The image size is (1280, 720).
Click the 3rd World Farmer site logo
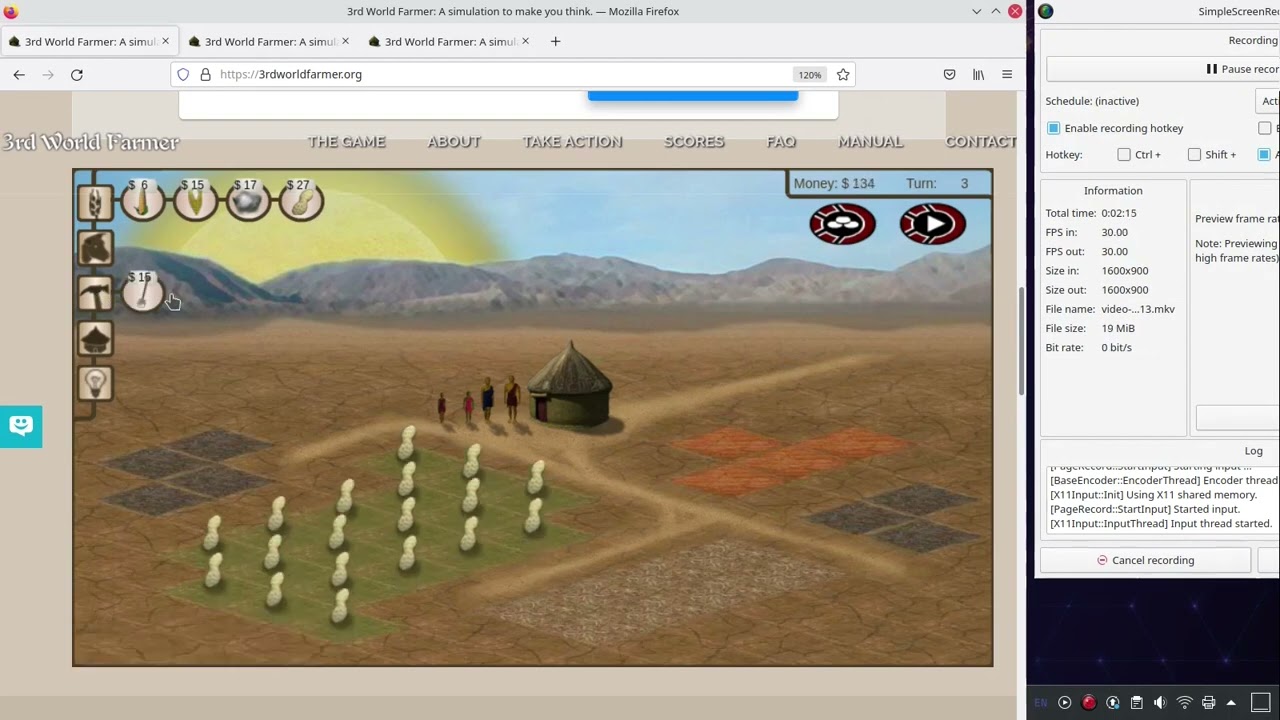(x=90, y=142)
